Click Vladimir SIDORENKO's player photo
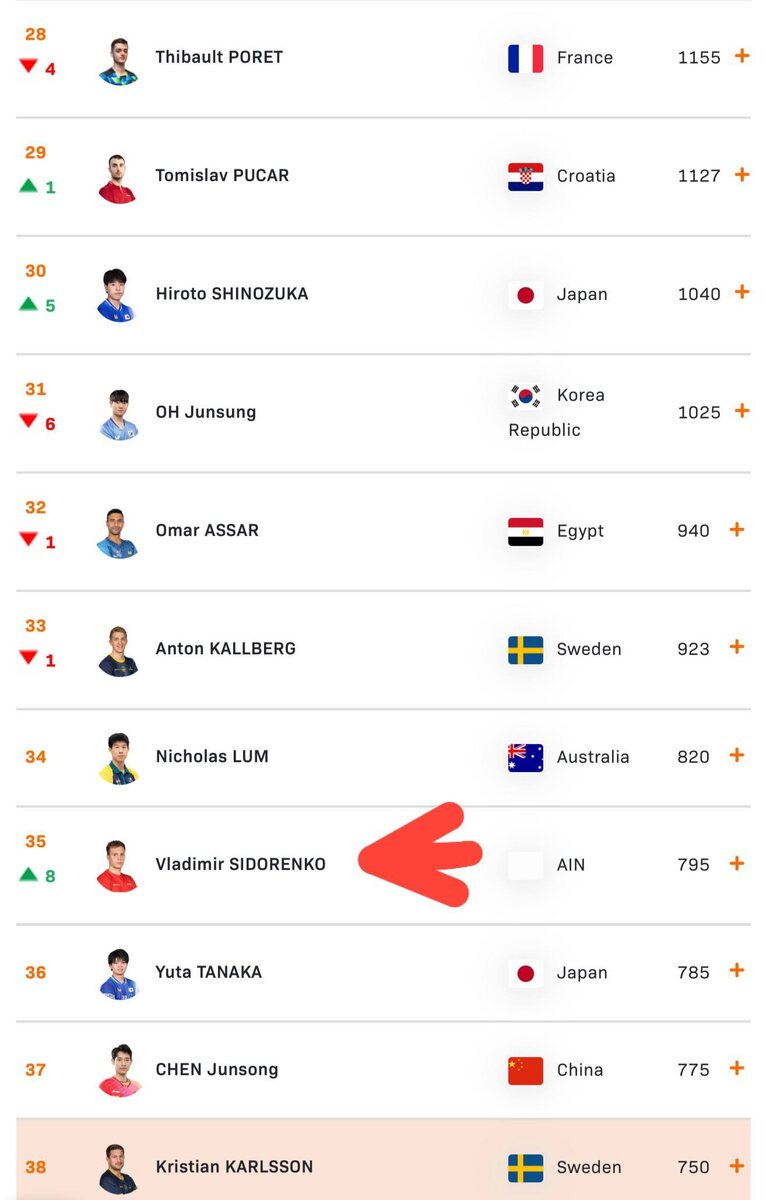Screen dimensions: 766x1200 click(118, 865)
